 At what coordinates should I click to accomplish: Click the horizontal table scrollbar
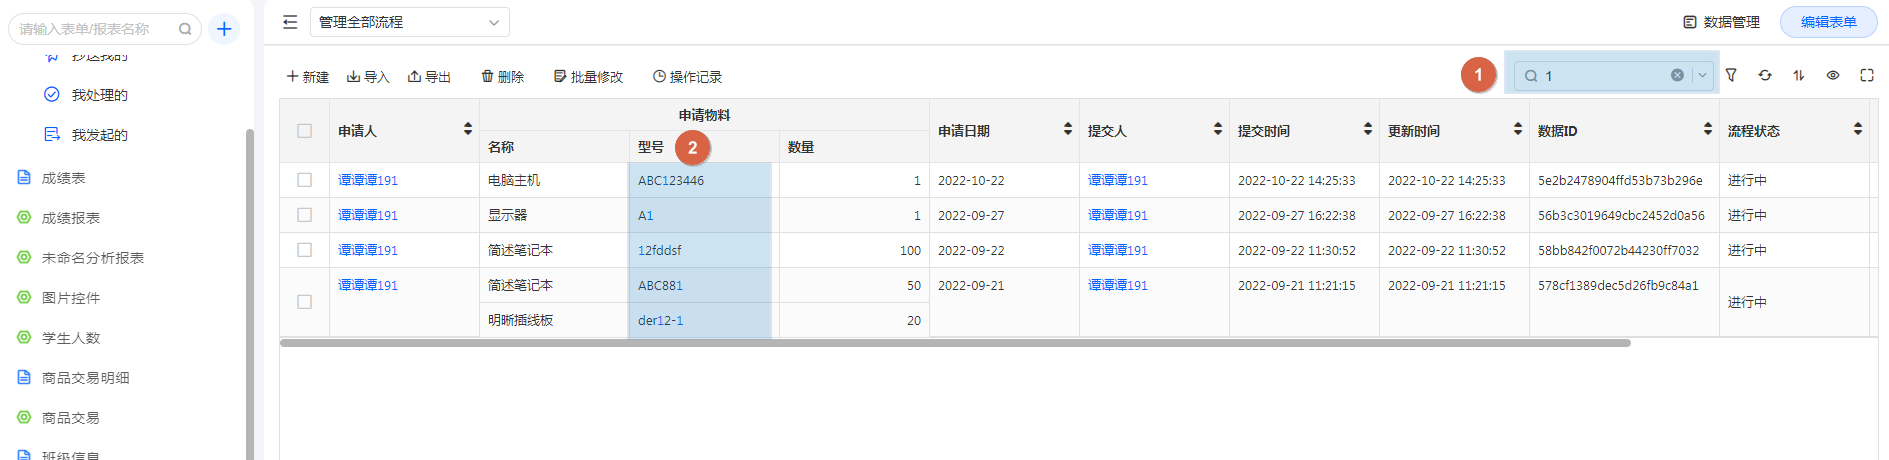(955, 343)
